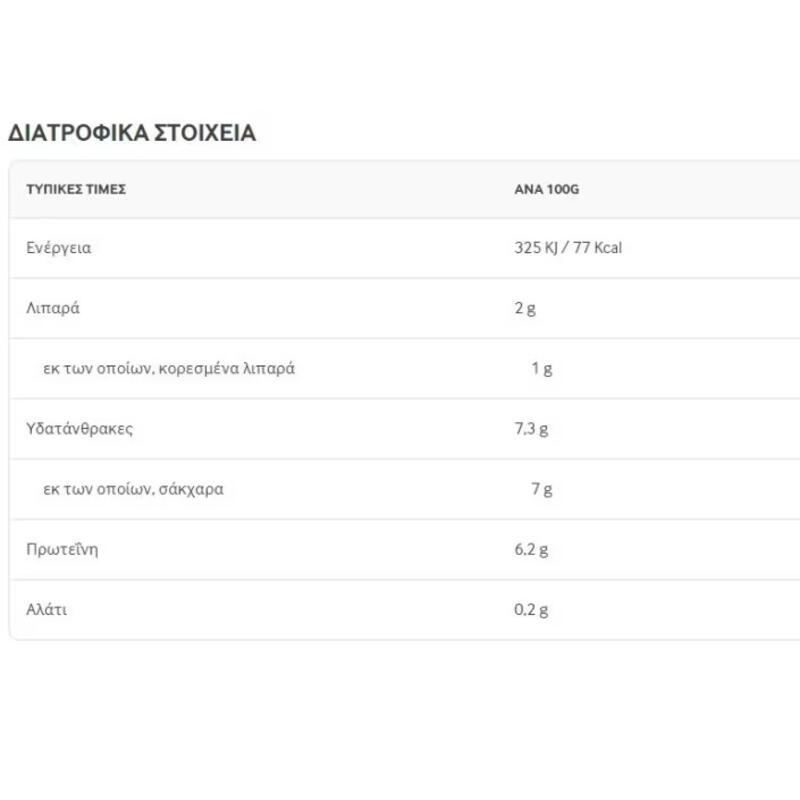Select the Ενέργεια row label
Image resolution: width=800 pixels, height=800 pixels.
point(58,248)
